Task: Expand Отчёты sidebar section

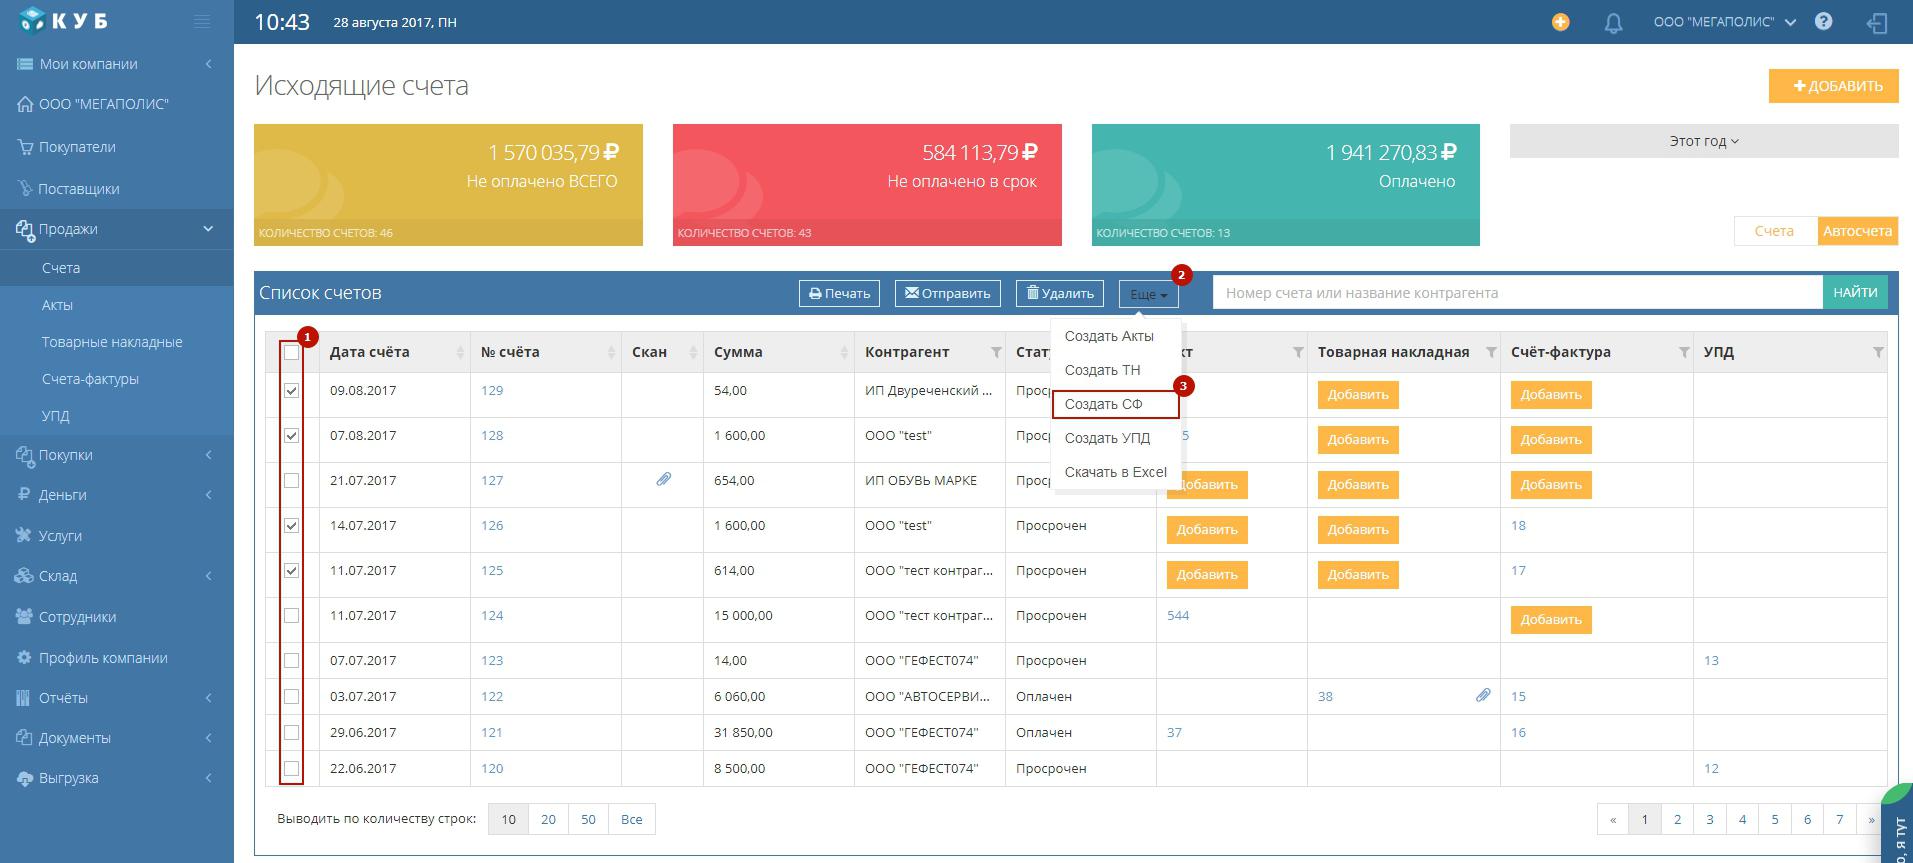Action: pos(116,698)
